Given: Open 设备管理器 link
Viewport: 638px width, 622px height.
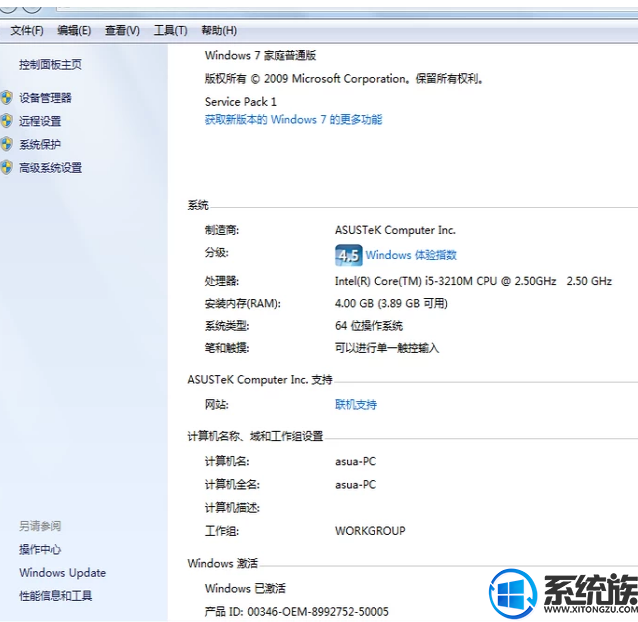Looking at the screenshot, I should pyautogui.click(x=45, y=98).
